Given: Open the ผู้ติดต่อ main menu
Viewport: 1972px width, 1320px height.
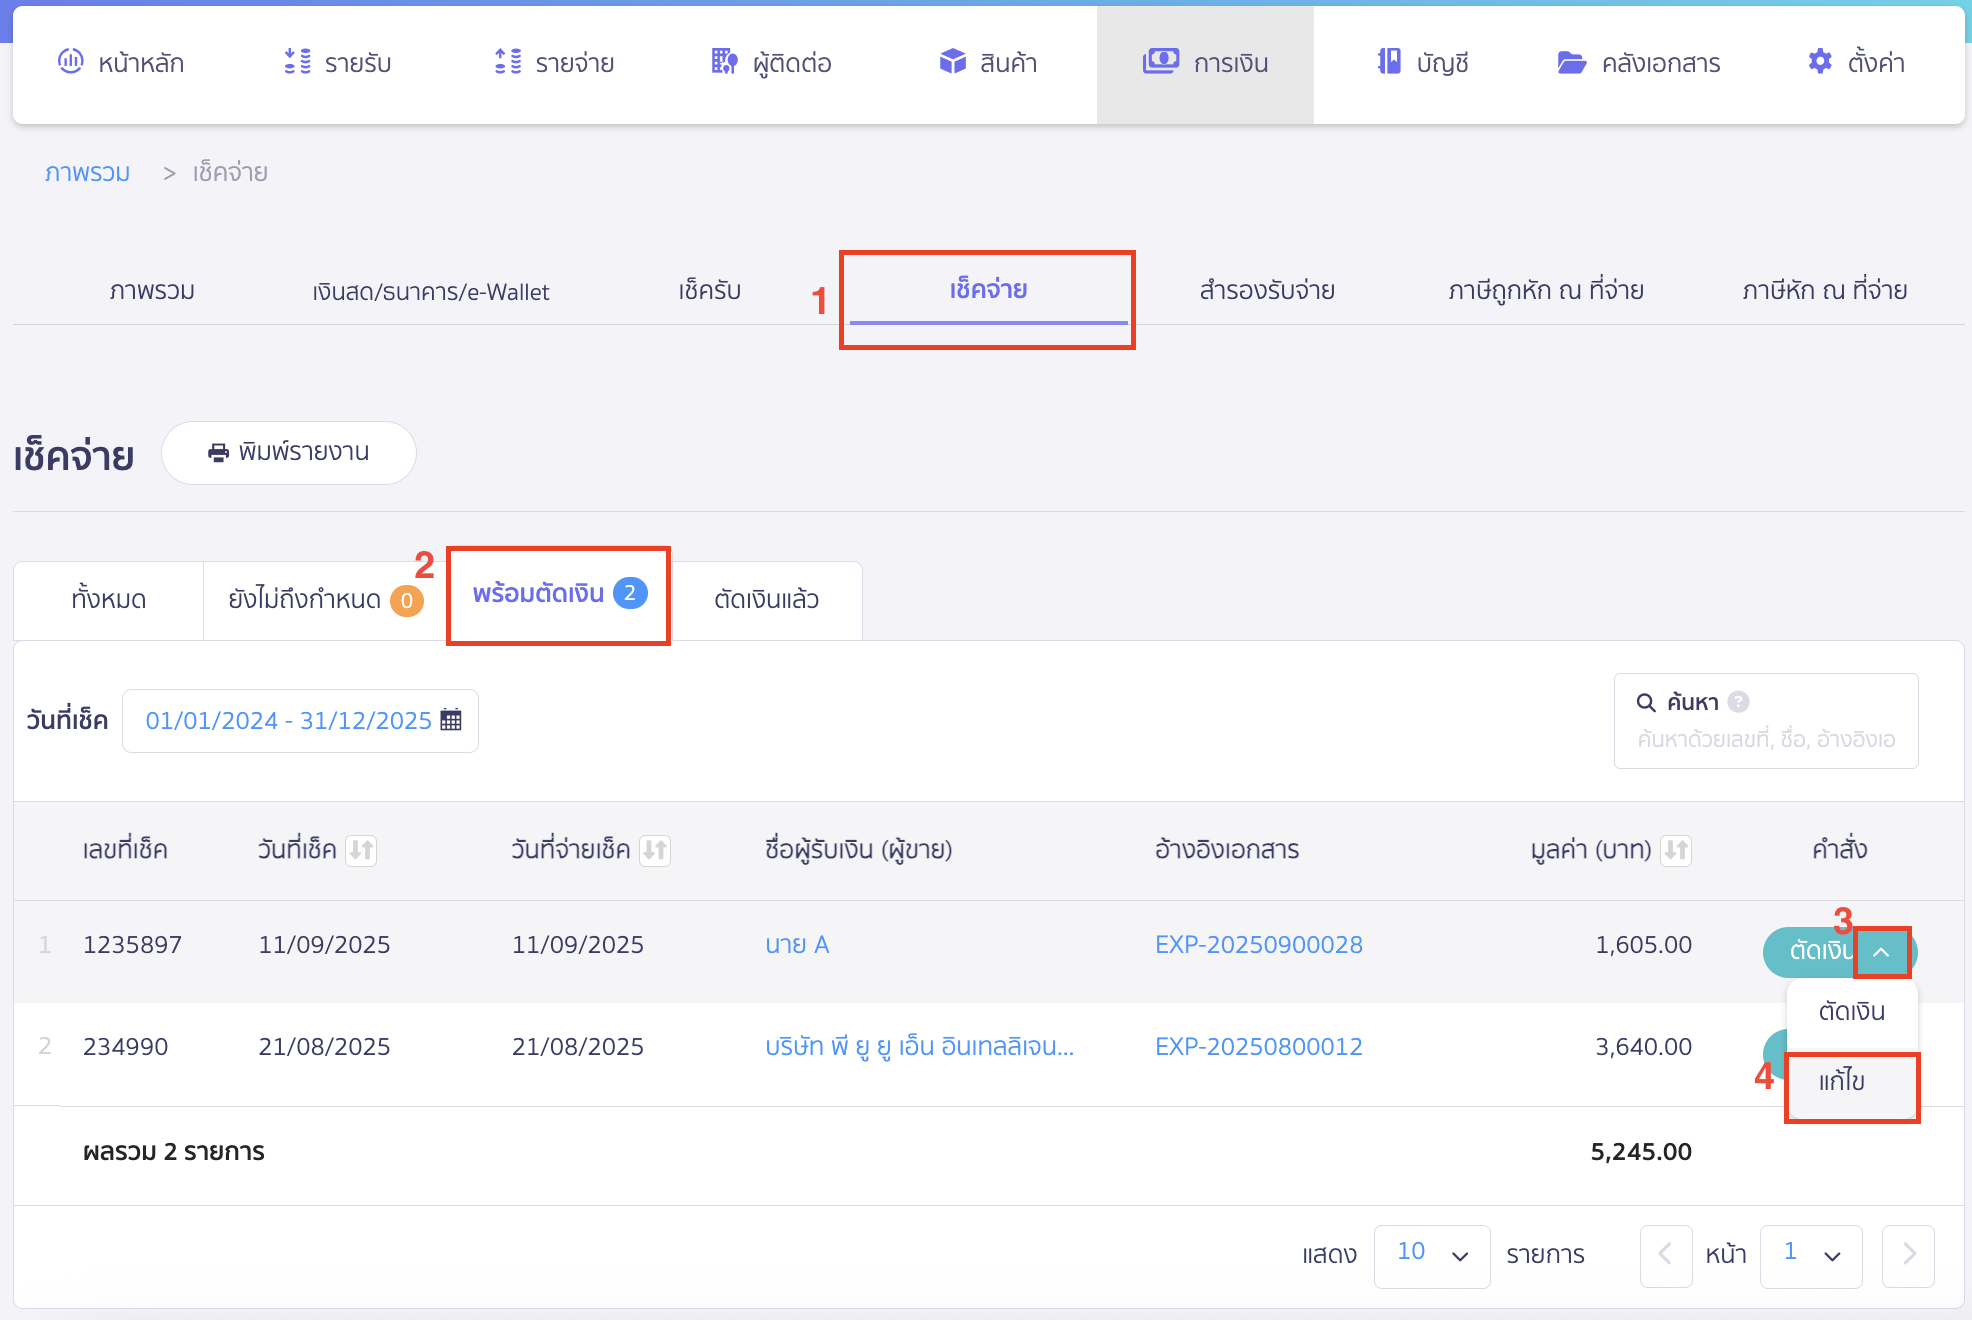Looking at the screenshot, I should coord(772,63).
